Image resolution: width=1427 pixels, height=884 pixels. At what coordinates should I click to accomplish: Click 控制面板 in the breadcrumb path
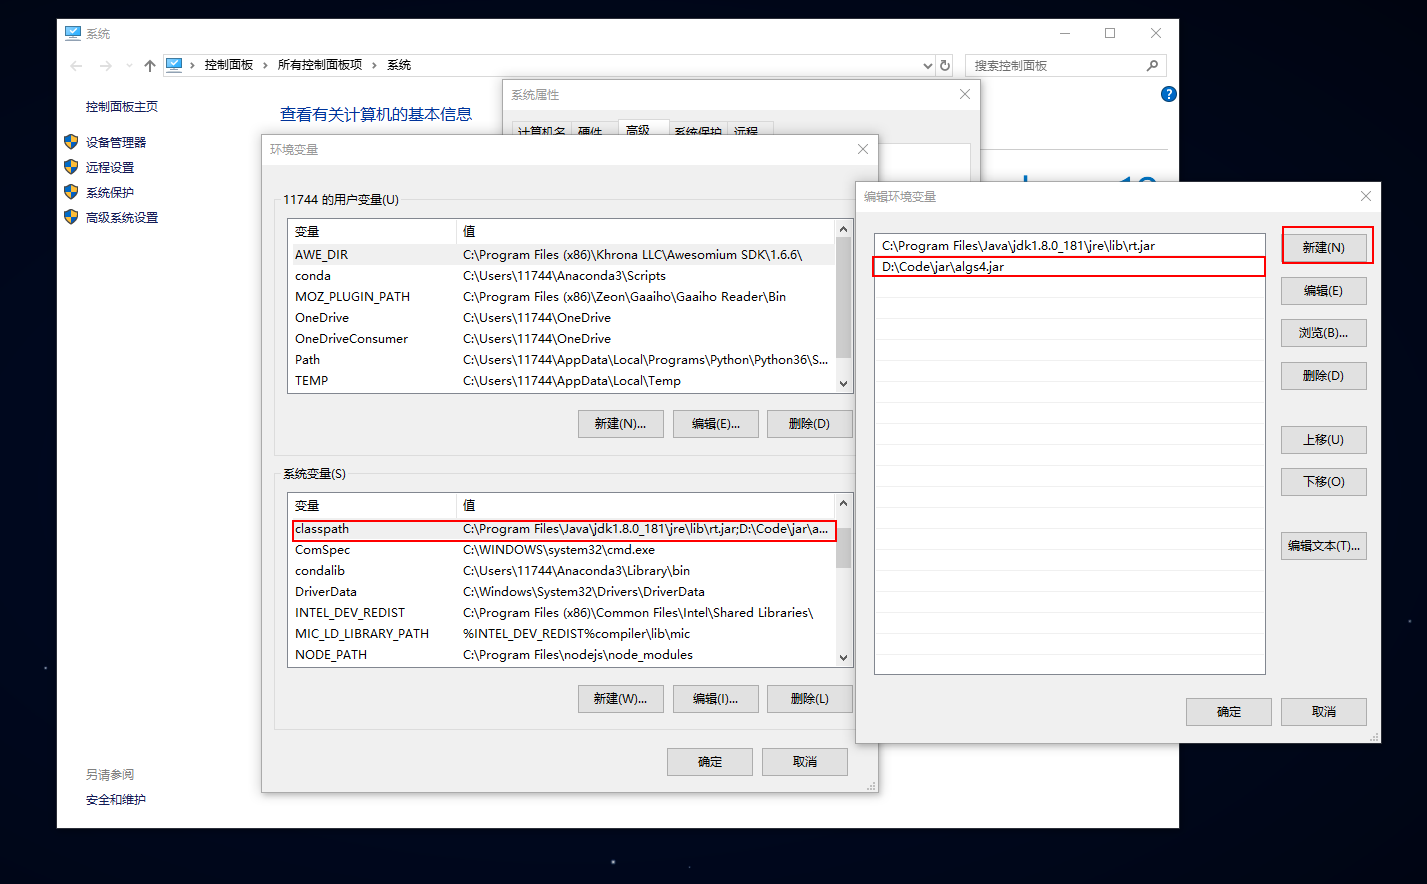tap(229, 65)
